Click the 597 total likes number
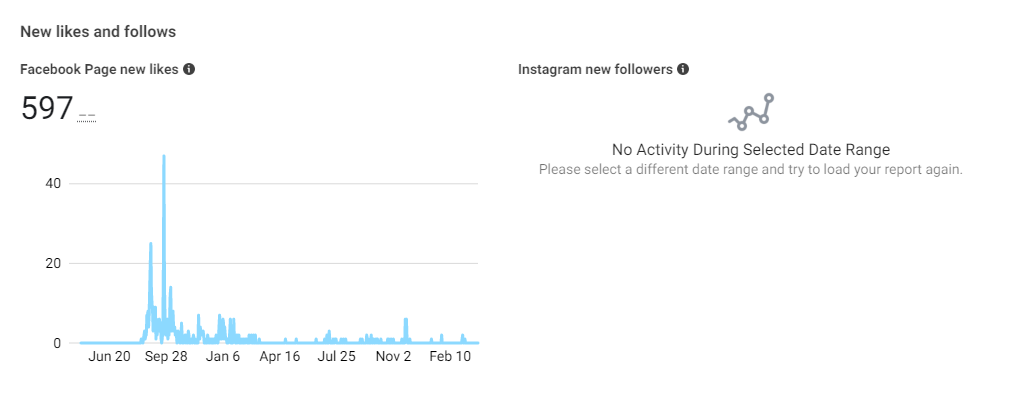 (x=47, y=109)
